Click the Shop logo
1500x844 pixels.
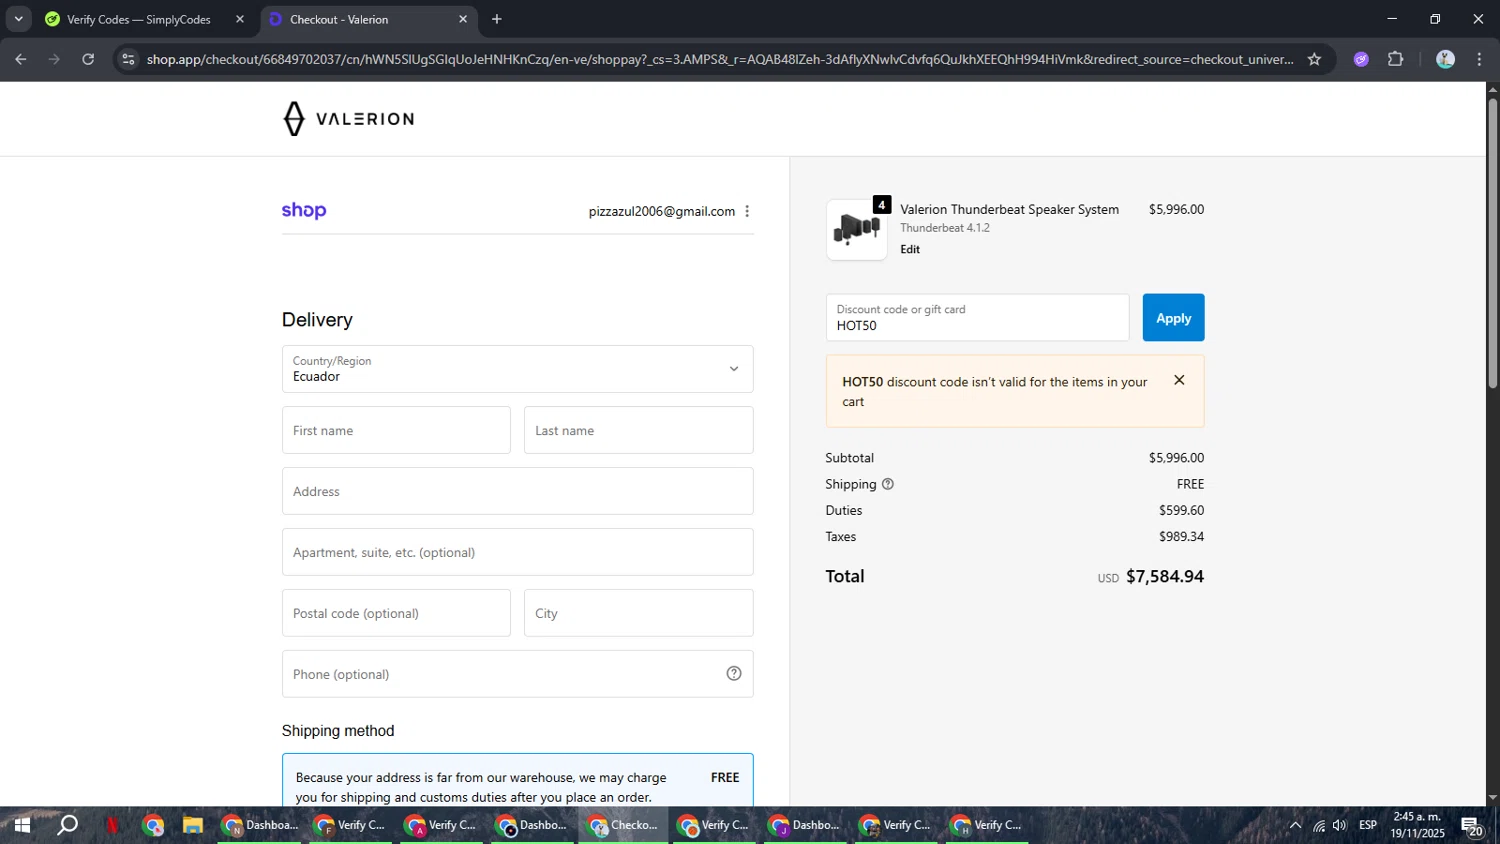coord(304,210)
